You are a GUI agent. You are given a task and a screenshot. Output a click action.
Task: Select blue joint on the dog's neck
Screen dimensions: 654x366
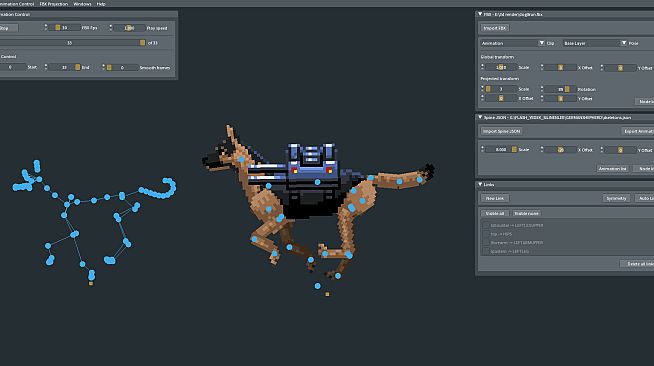pos(241,160)
